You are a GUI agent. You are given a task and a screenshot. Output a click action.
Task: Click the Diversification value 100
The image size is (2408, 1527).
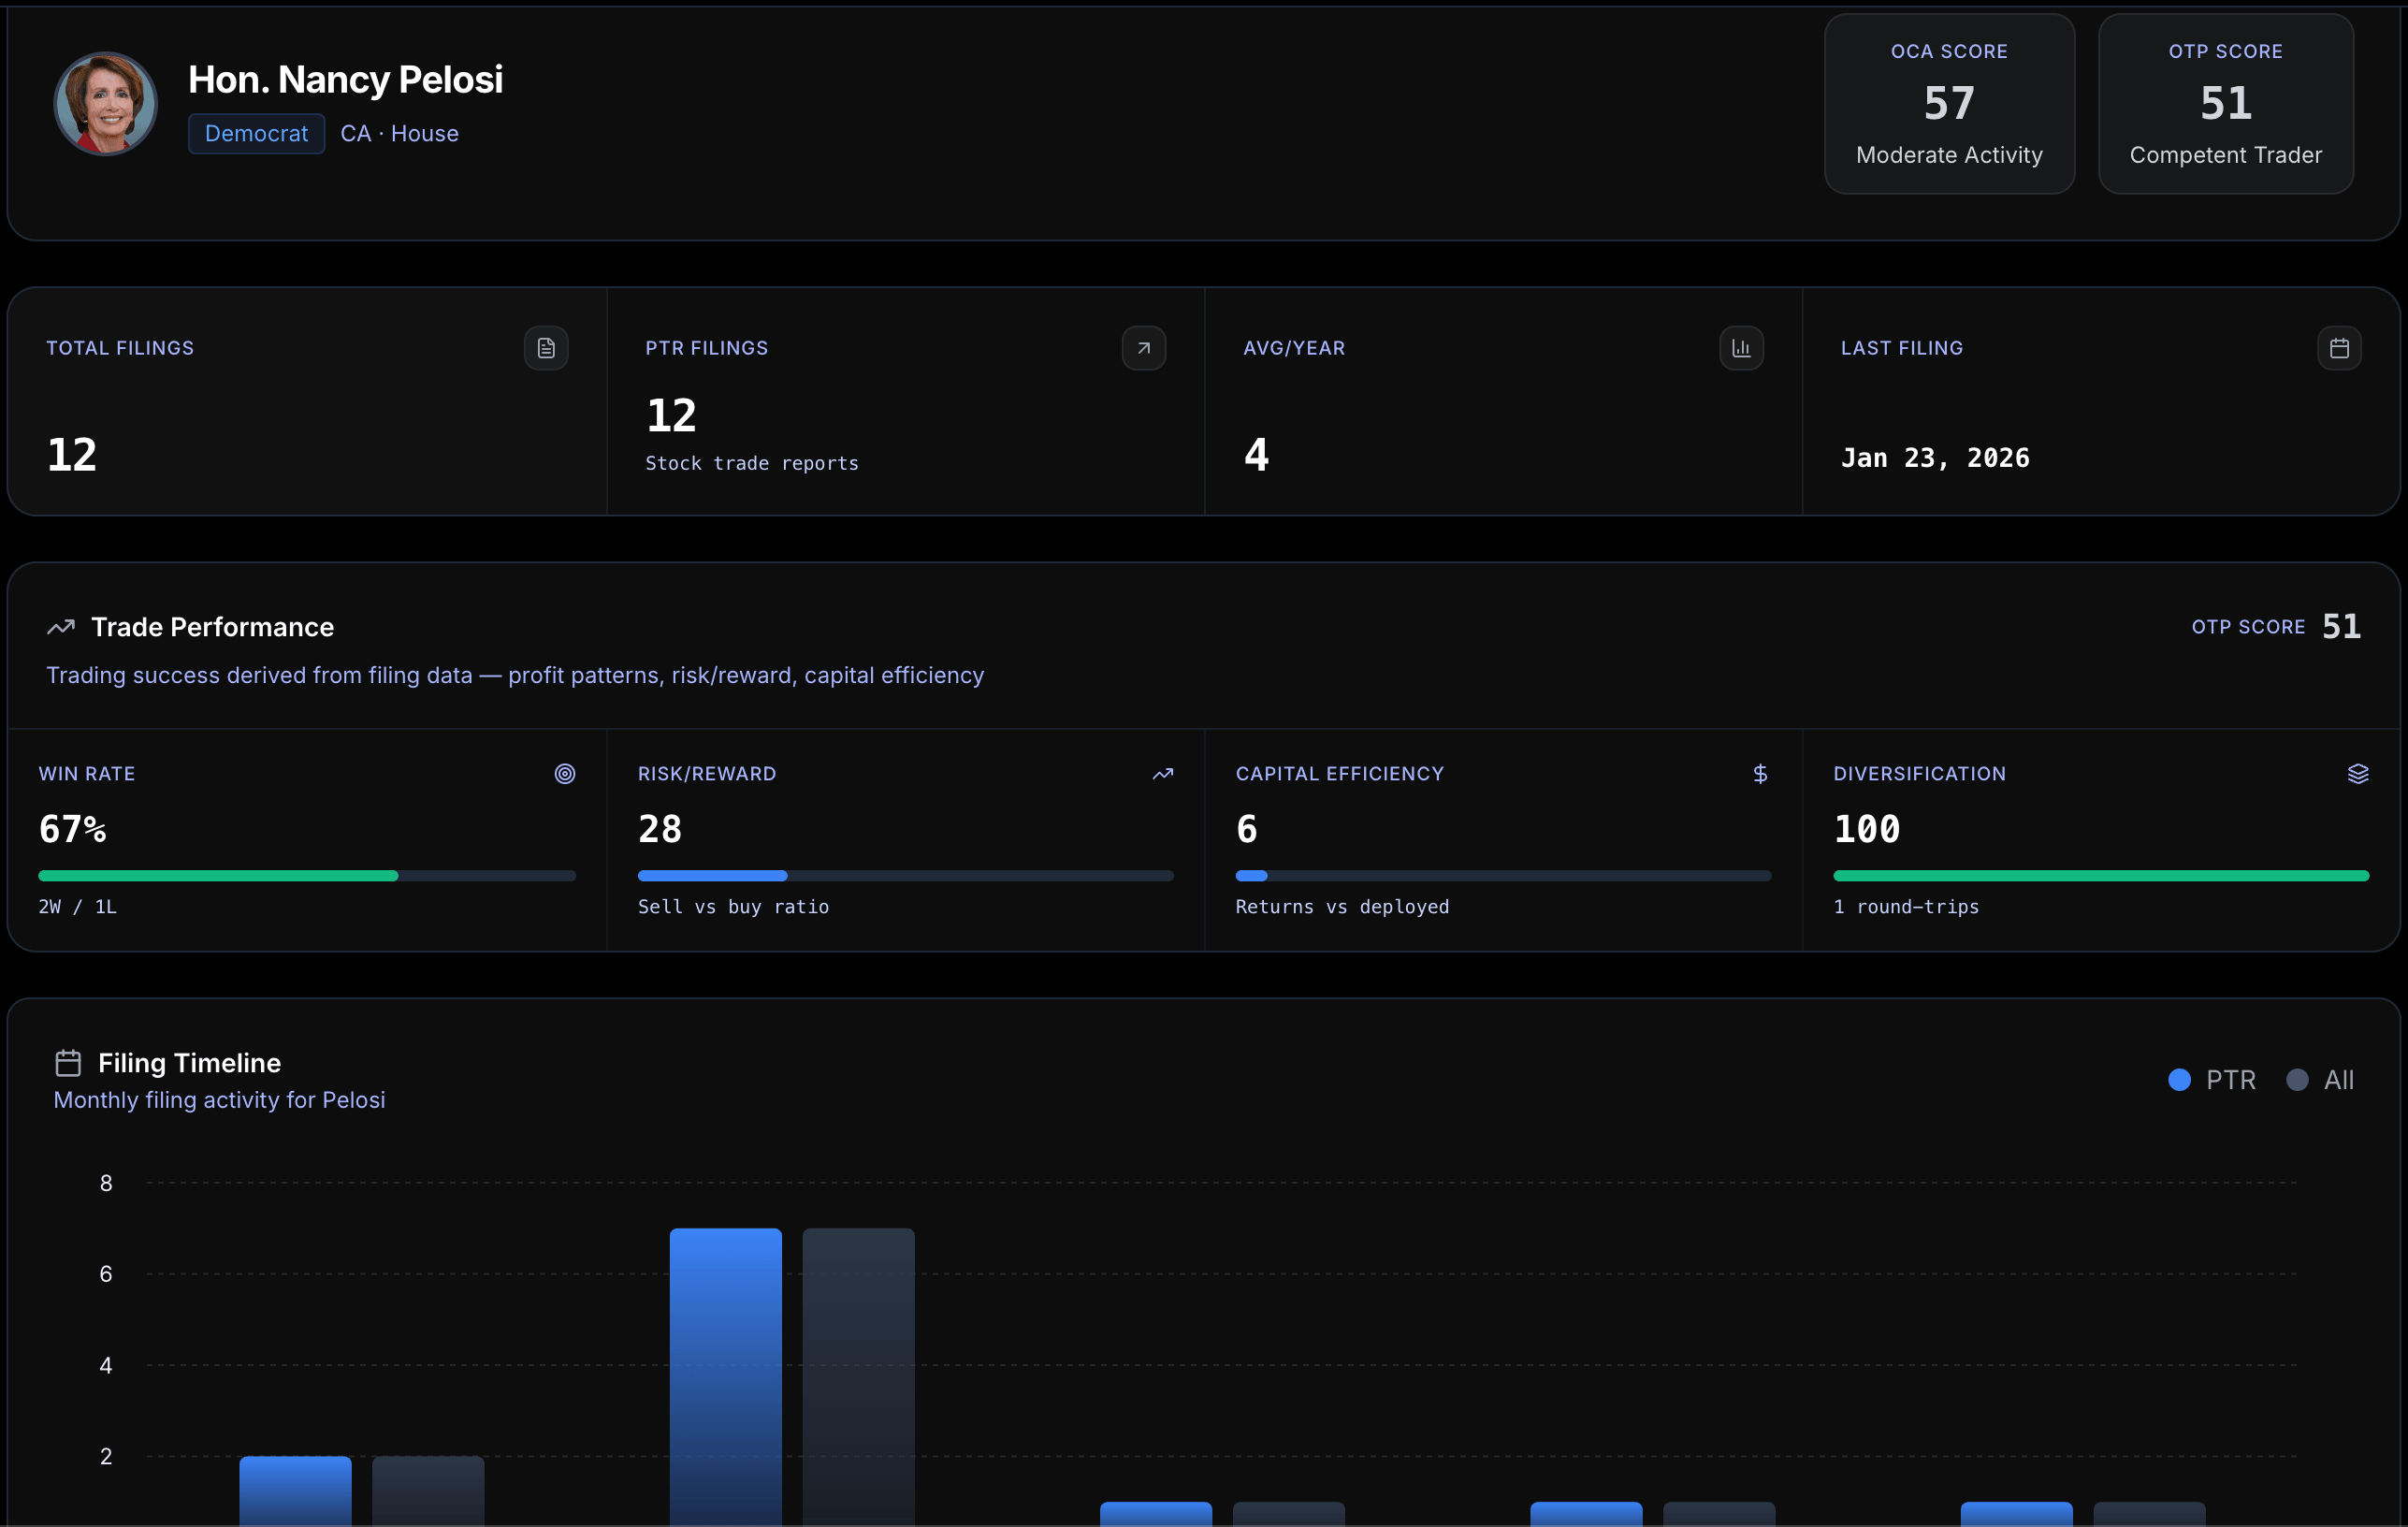point(1866,829)
